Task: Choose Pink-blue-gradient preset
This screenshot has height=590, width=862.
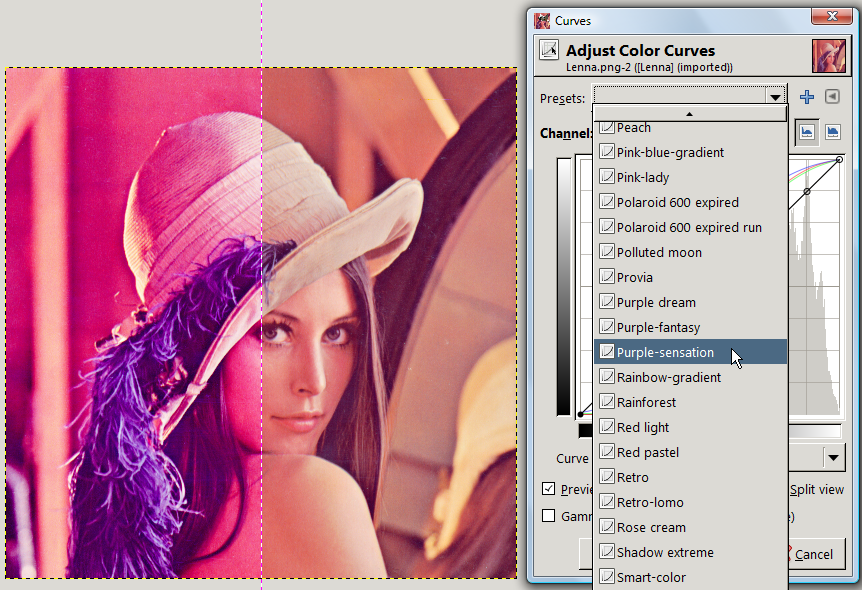Action: pos(690,152)
